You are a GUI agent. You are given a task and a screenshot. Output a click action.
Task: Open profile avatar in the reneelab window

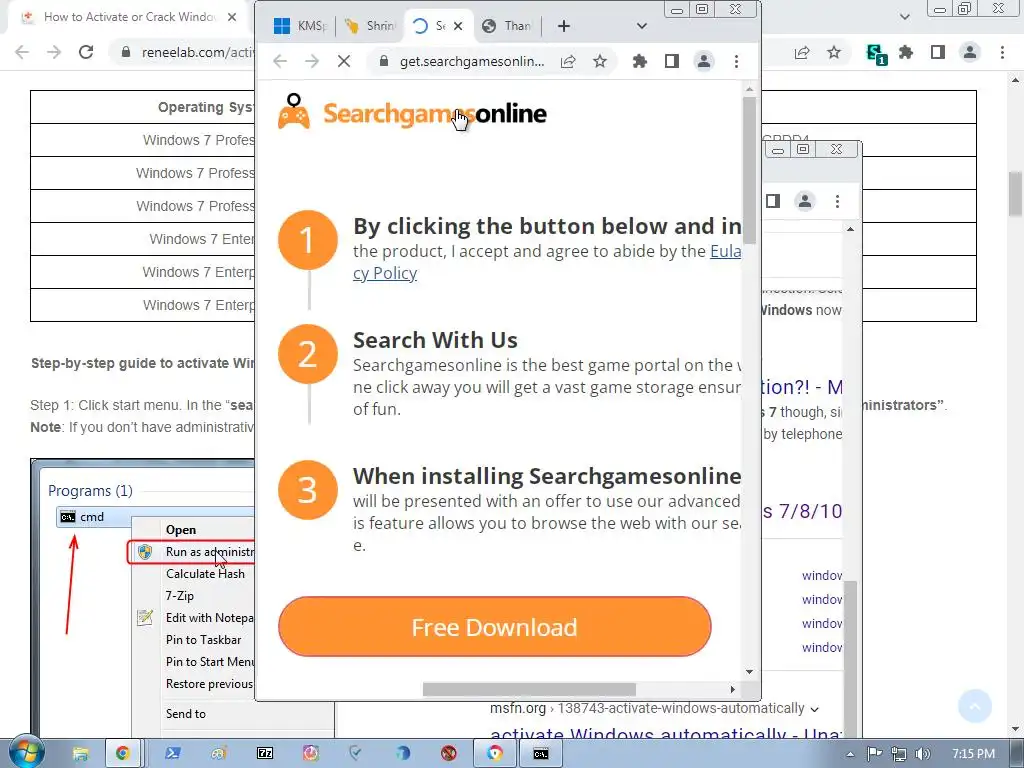(x=970, y=52)
